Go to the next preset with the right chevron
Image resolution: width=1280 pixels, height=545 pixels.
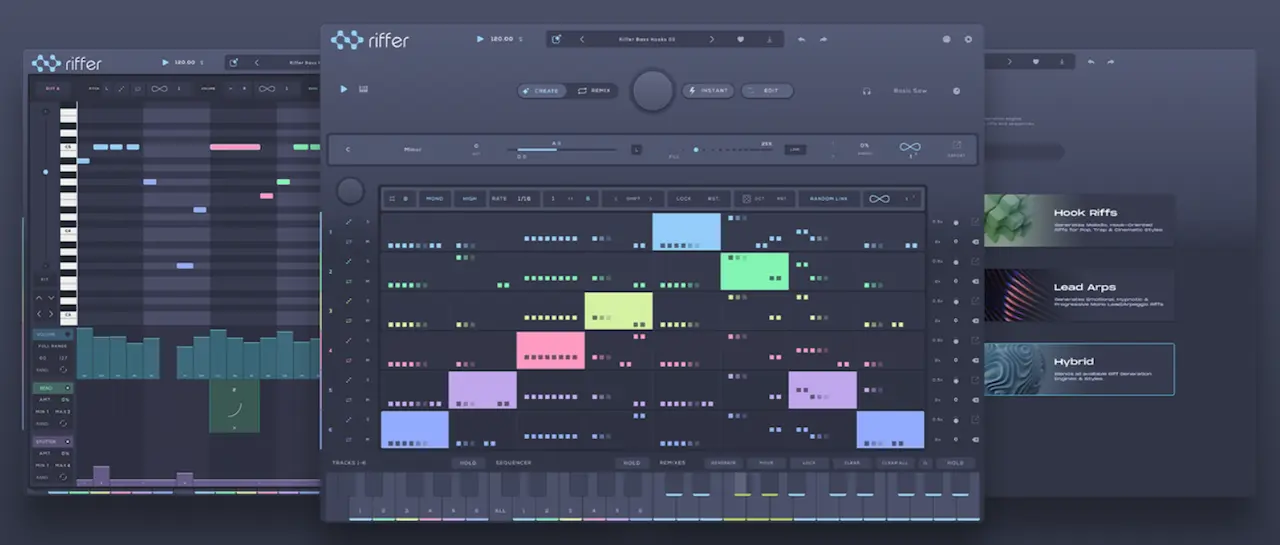click(712, 39)
